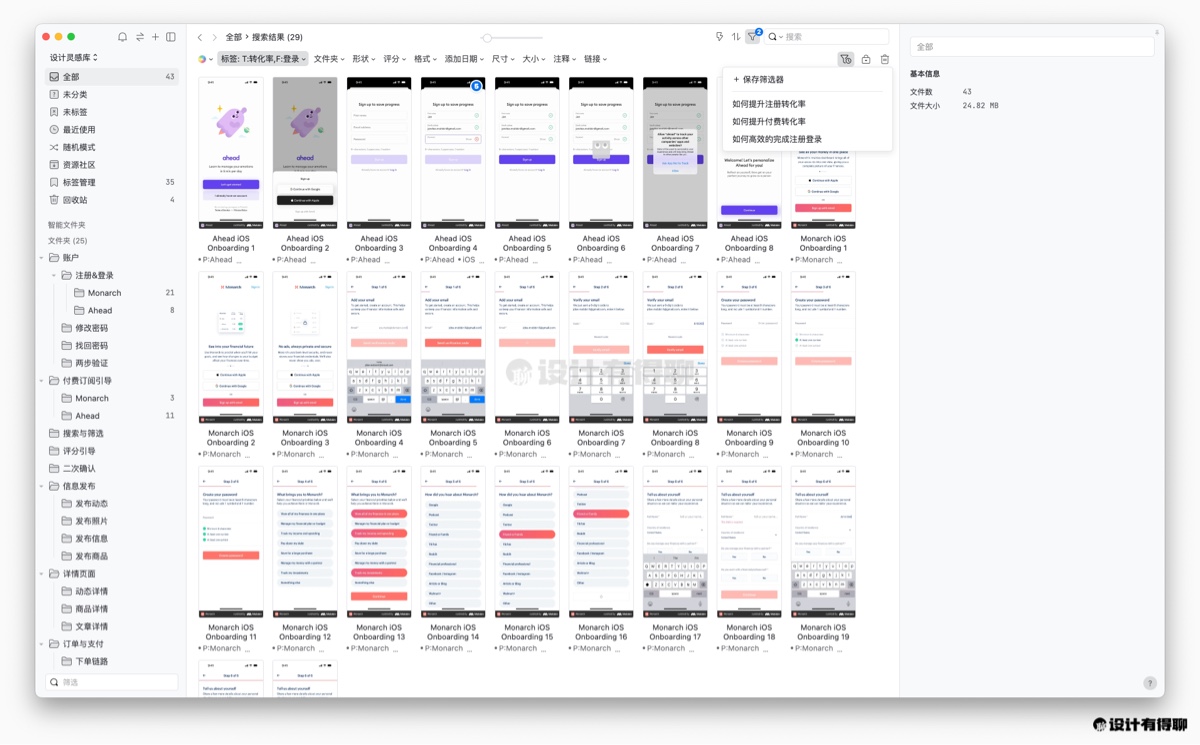Open 回收站 in the sidebar
This screenshot has height=745, width=1200.
point(113,200)
